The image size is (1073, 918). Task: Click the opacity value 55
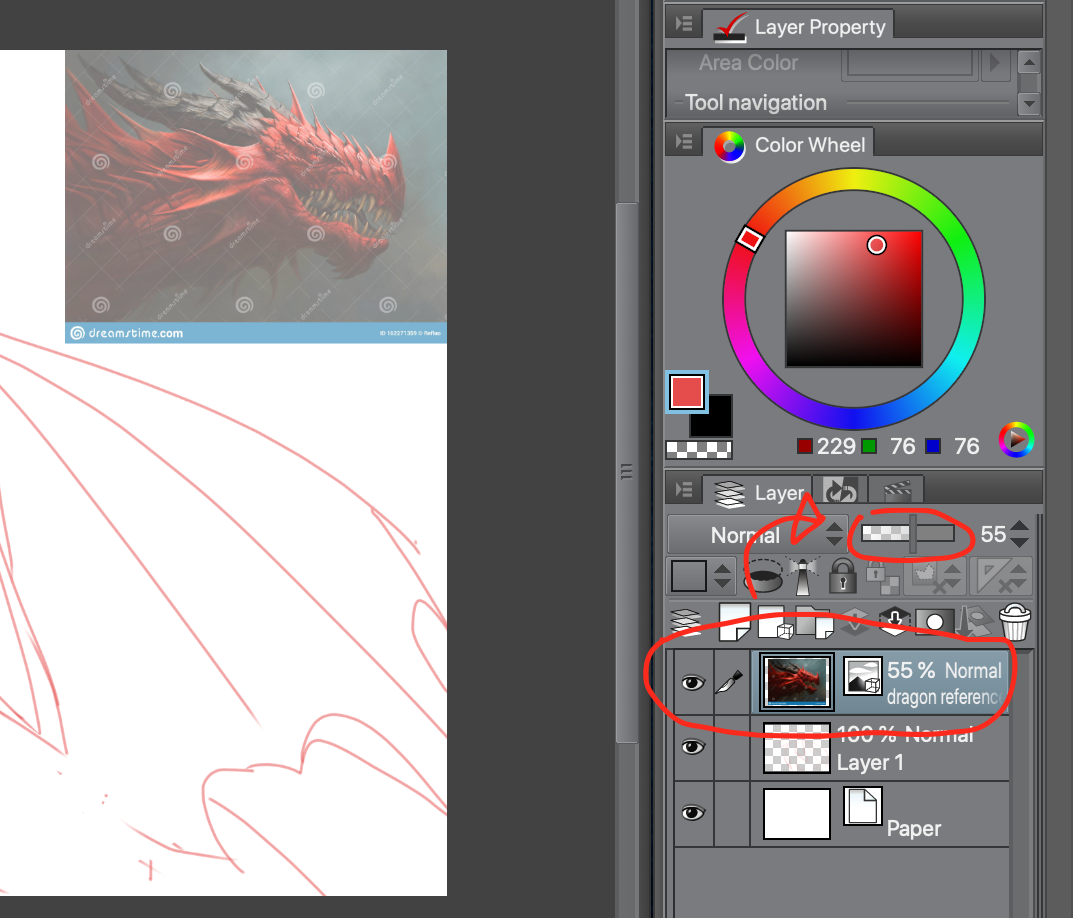[x=992, y=534]
